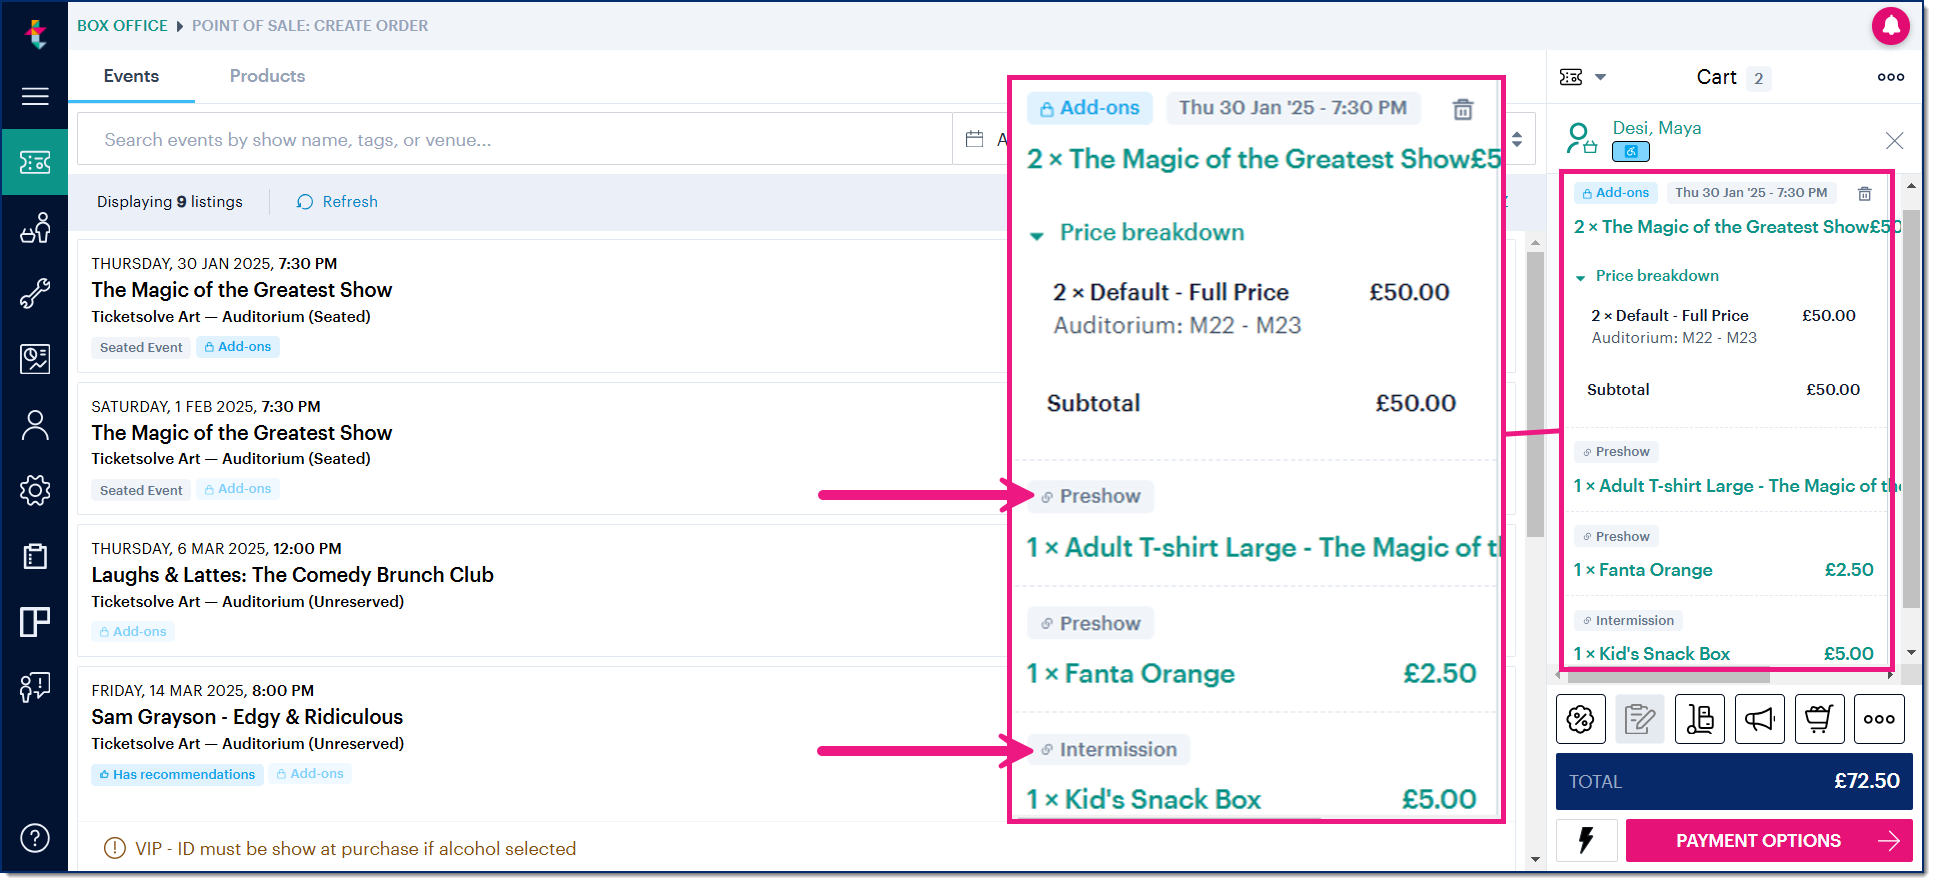Open the settings gear sidebar icon
Image resolution: width=1934 pixels, height=883 pixels.
click(35, 490)
